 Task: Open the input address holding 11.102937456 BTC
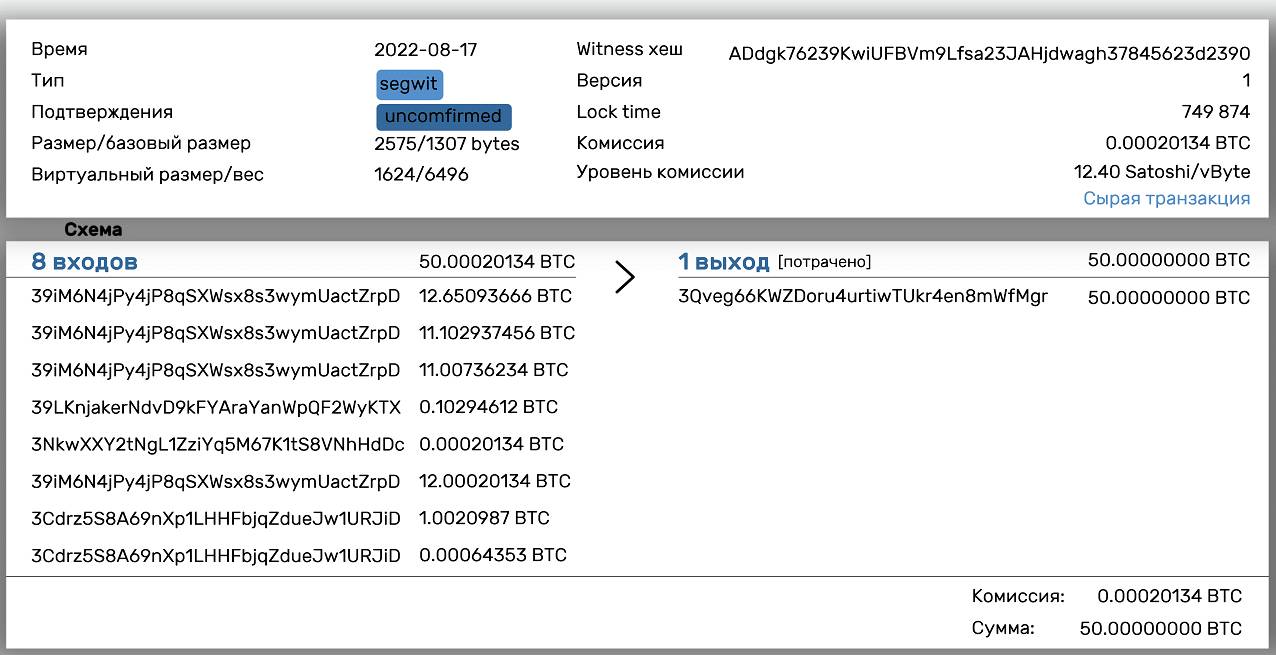[x=216, y=333]
